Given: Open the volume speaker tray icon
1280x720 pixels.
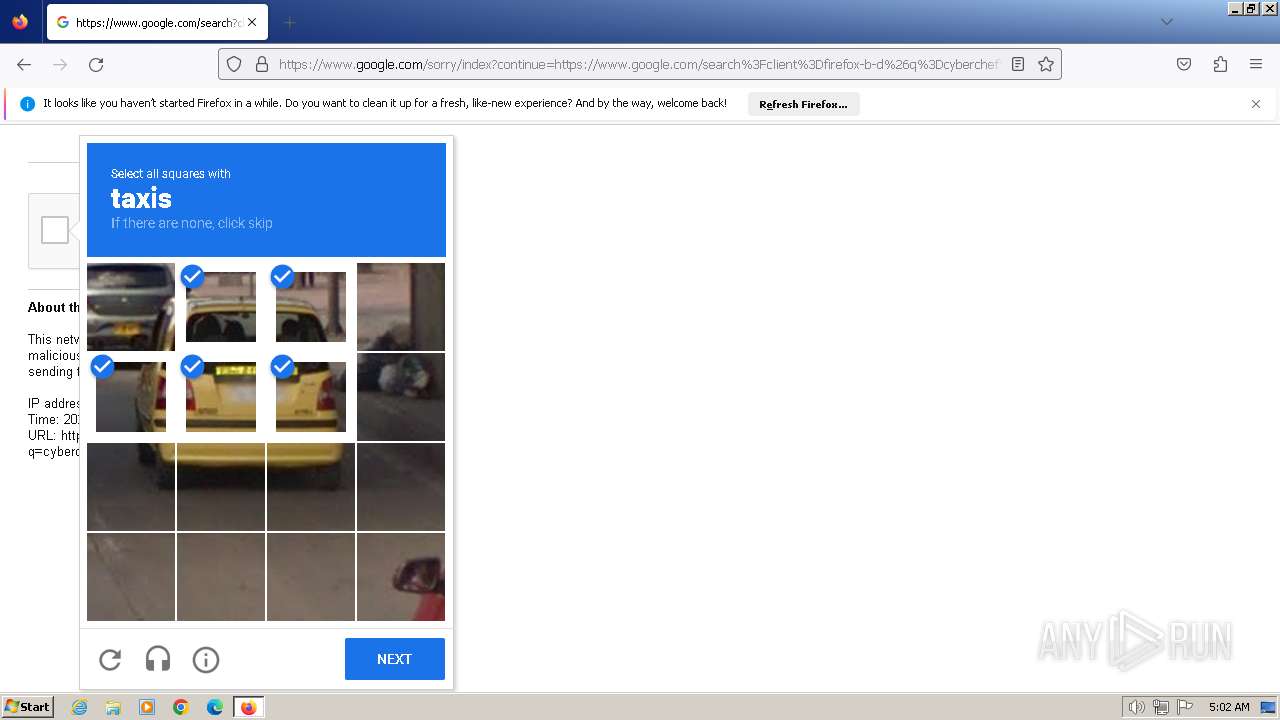Looking at the screenshot, I should (x=1136, y=707).
